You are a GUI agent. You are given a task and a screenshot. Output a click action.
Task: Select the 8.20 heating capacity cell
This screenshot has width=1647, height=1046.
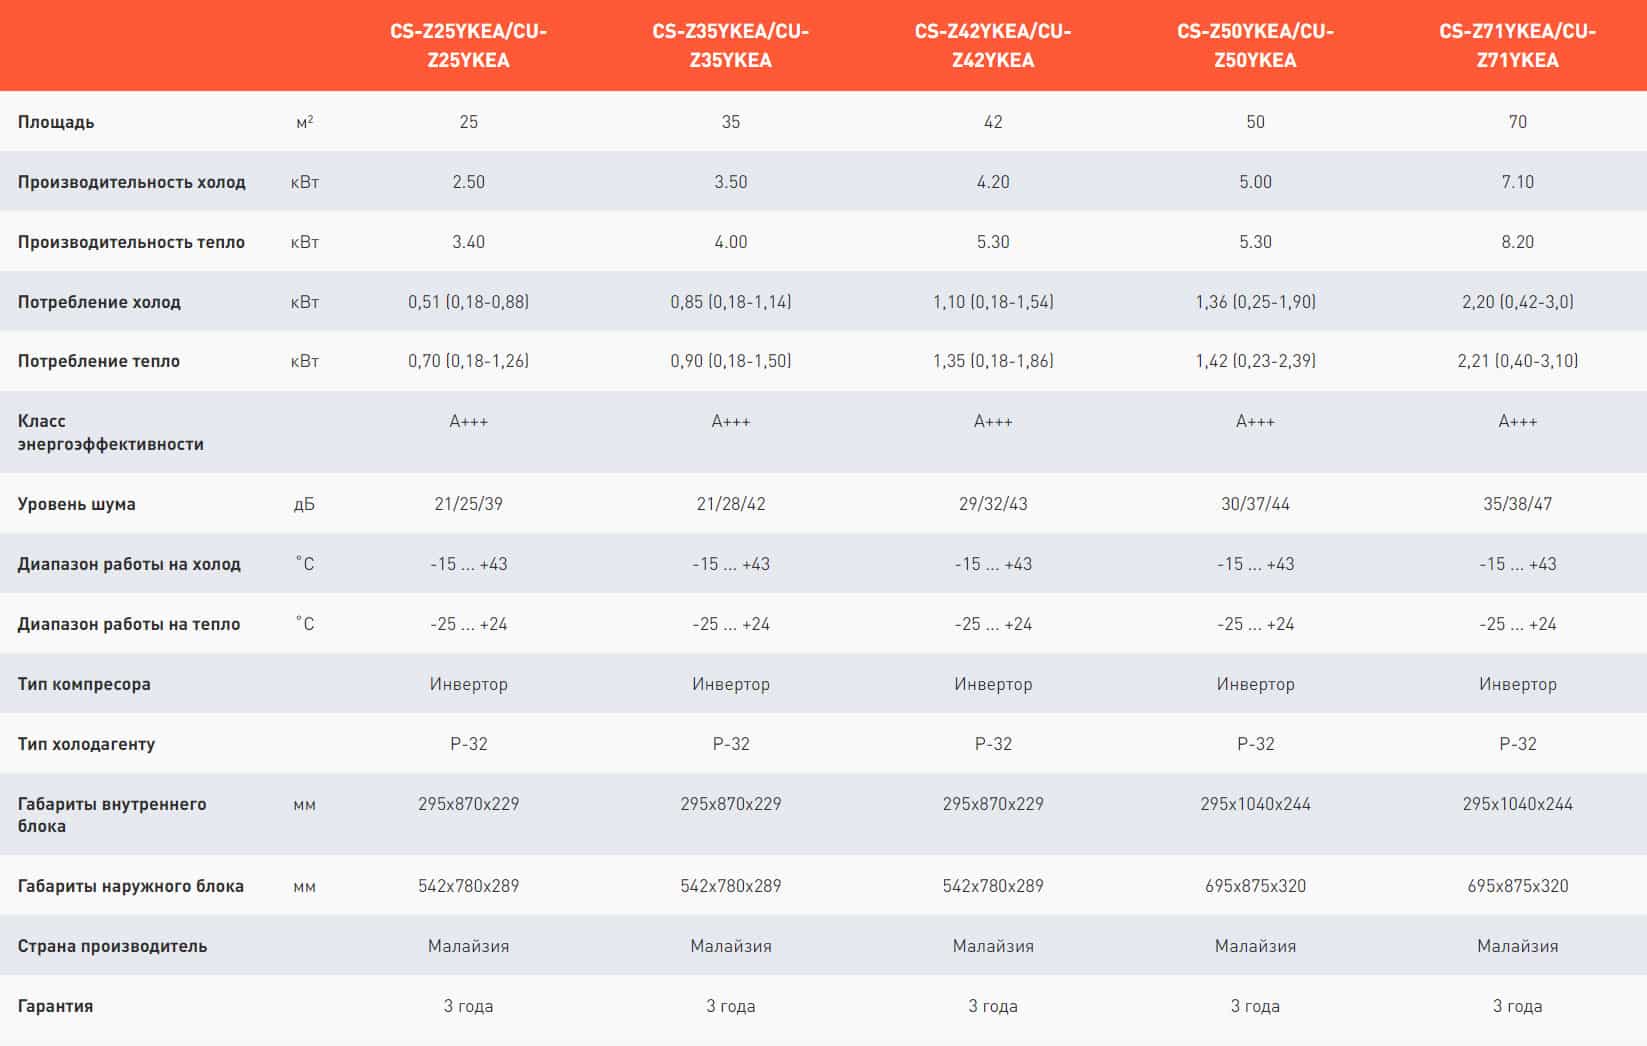pos(1517,242)
